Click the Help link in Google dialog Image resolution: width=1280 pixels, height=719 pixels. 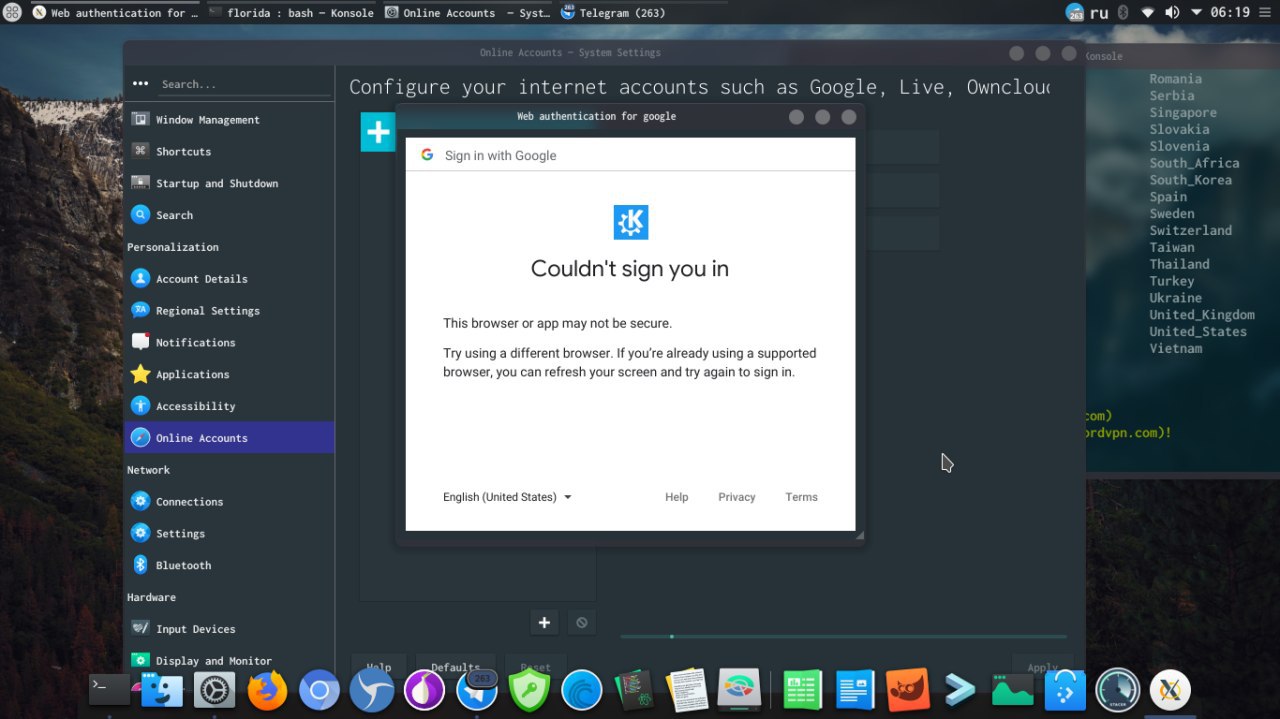[677, 497]
